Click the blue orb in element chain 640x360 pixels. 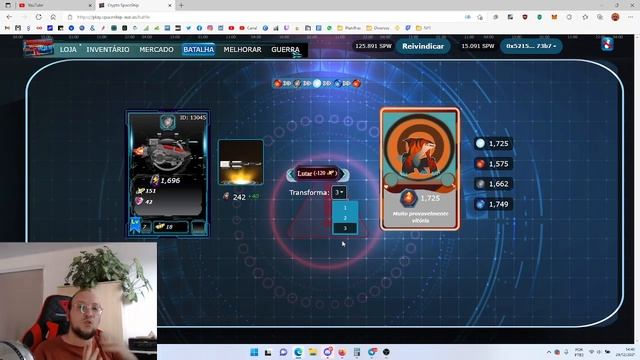338,83
